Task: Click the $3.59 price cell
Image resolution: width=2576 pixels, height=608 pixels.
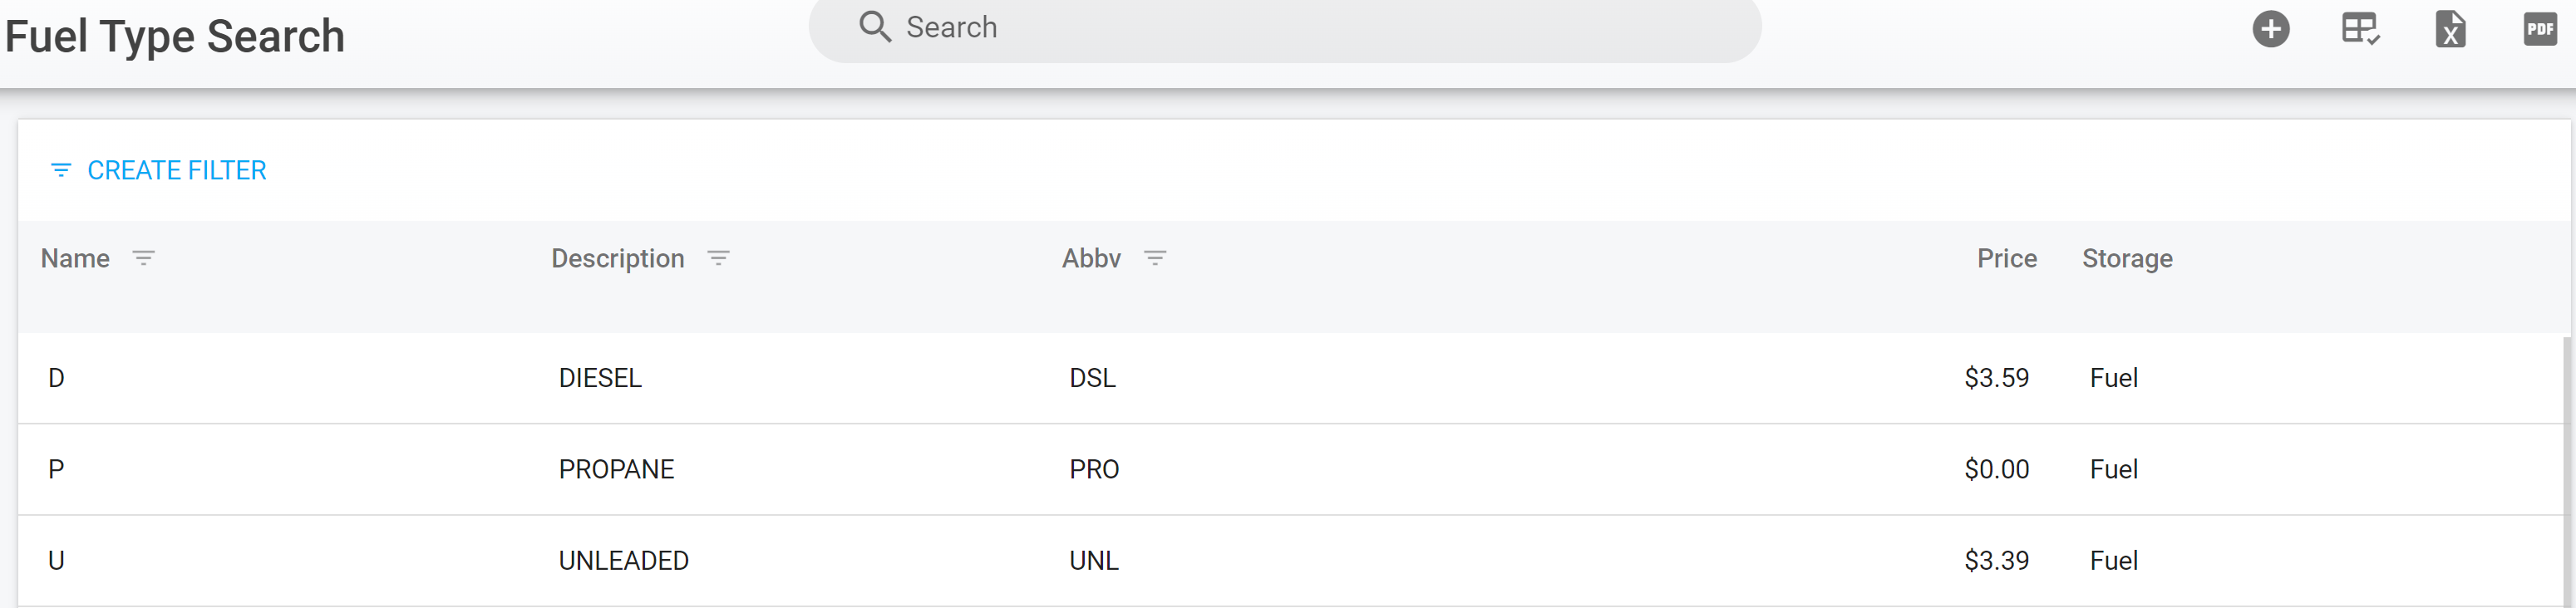Action: coord(1996,378)
